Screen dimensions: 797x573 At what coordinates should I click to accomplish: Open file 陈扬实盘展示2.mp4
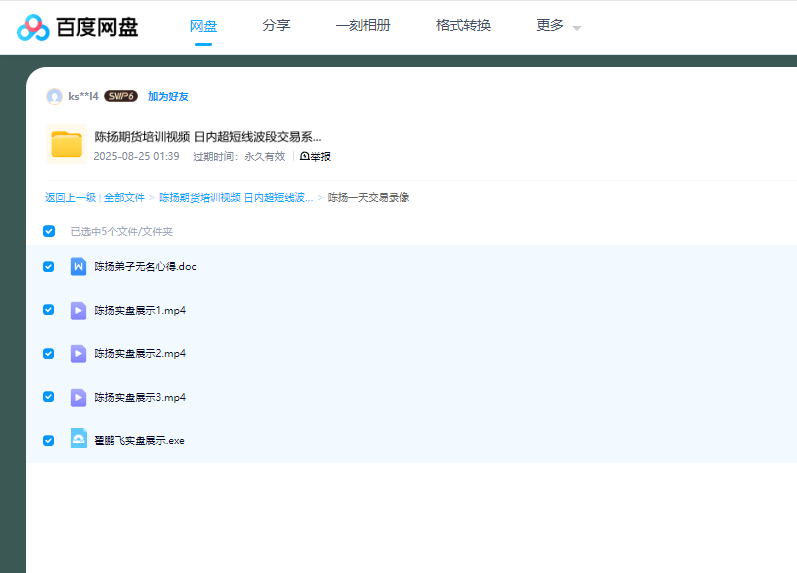pyautogui.click(x=140, y=353)
